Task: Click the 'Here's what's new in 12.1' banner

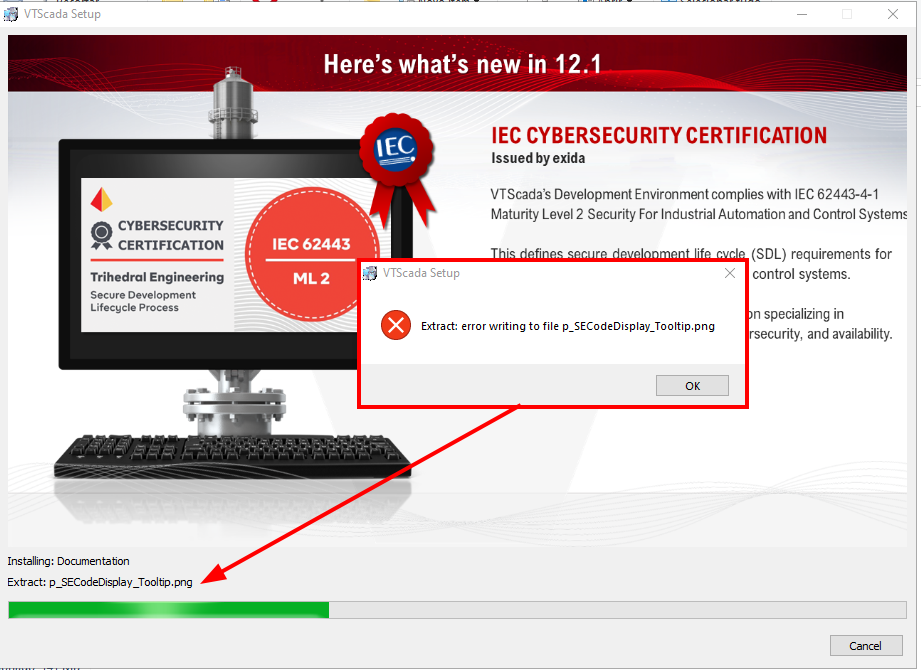Action: click(x=462, y=64)
